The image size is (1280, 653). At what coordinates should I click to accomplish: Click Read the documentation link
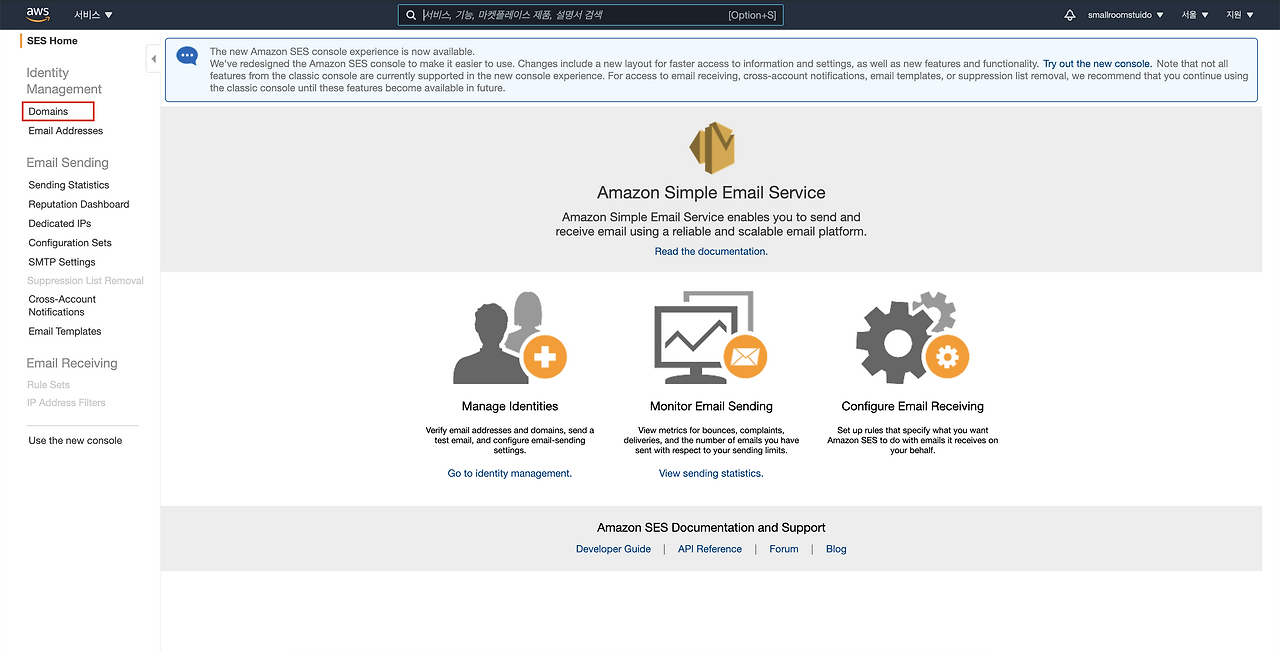[711, 251]
